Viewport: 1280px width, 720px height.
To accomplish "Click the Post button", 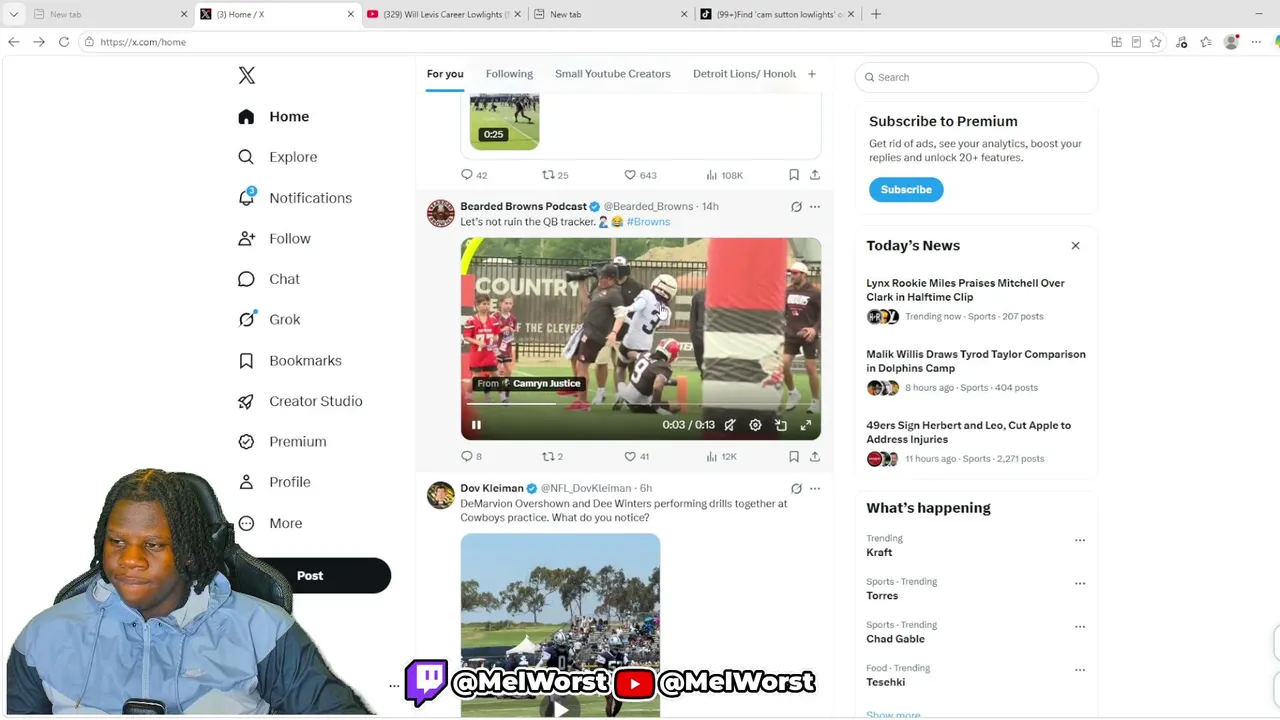I will coord(310,576).
